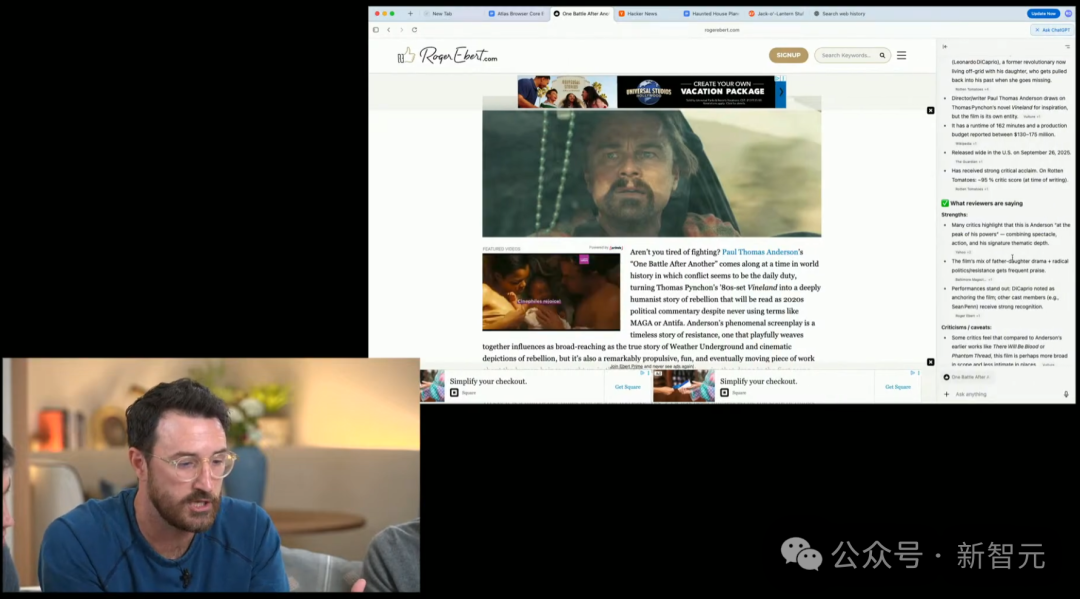This screenshot has width=1080, height=599.
Task: Click the search magnifier icon
Action: tap(882, 56)
